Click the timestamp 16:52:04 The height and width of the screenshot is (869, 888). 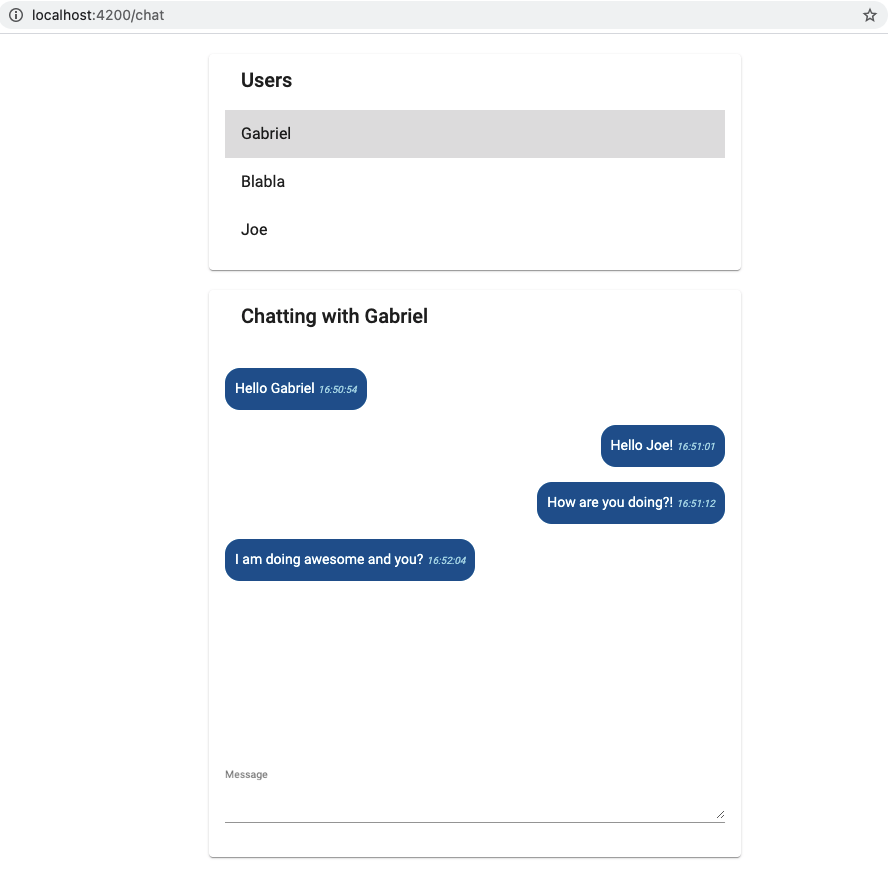tap(446, 561)
